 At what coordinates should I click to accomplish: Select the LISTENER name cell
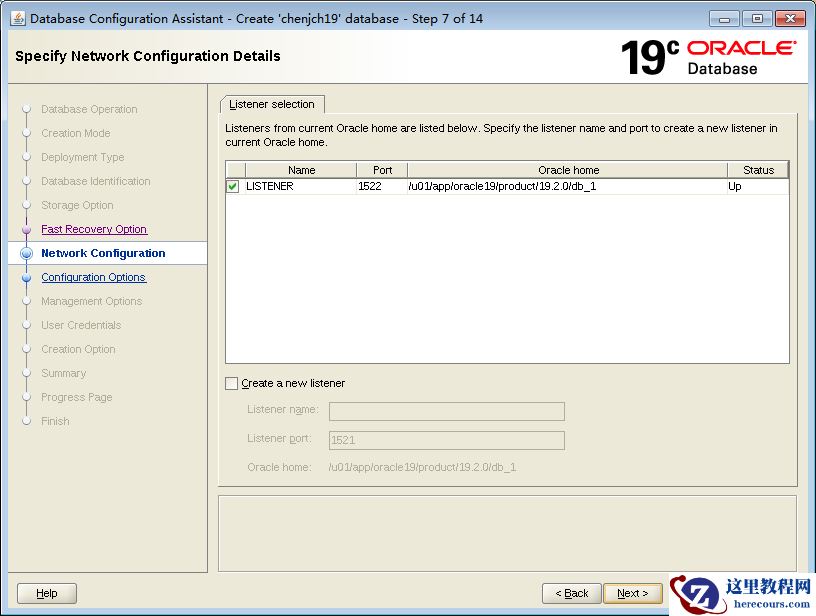301,186
